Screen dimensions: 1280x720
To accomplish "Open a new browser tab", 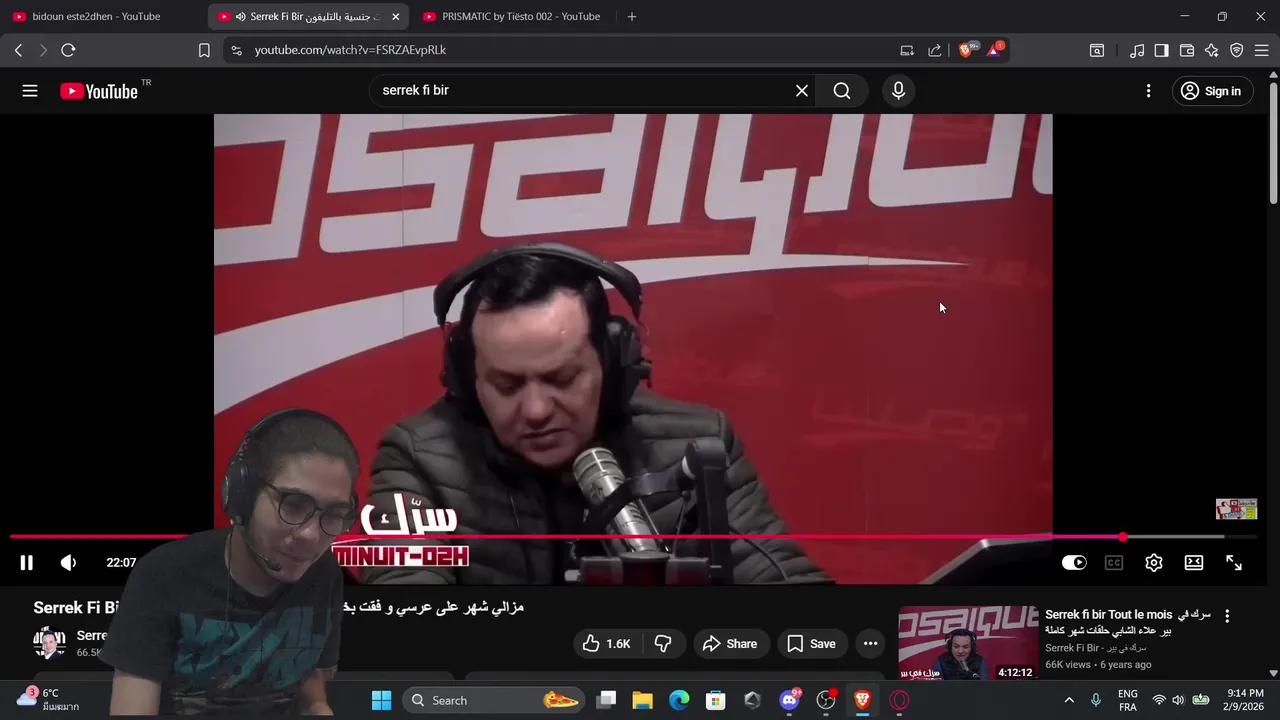I will tap(631, 16).
